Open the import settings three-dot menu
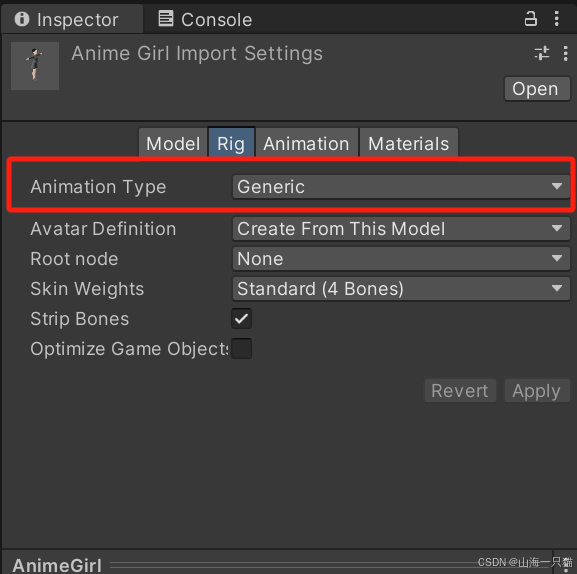 click(565, 54)
